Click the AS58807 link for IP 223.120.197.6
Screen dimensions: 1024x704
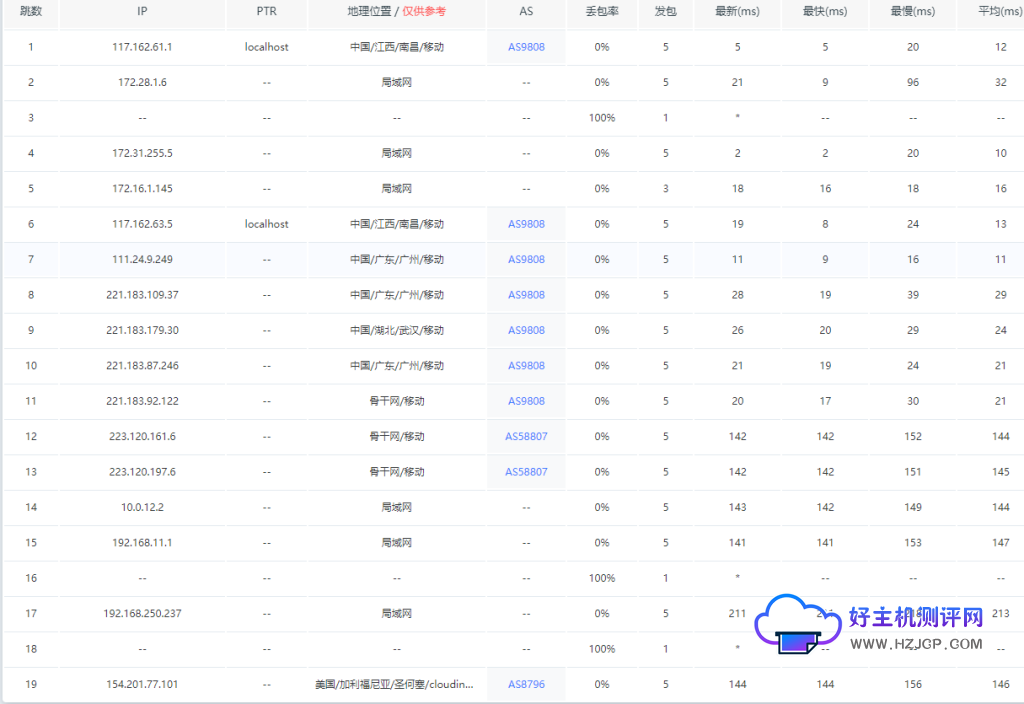click(x=526, y=472)
